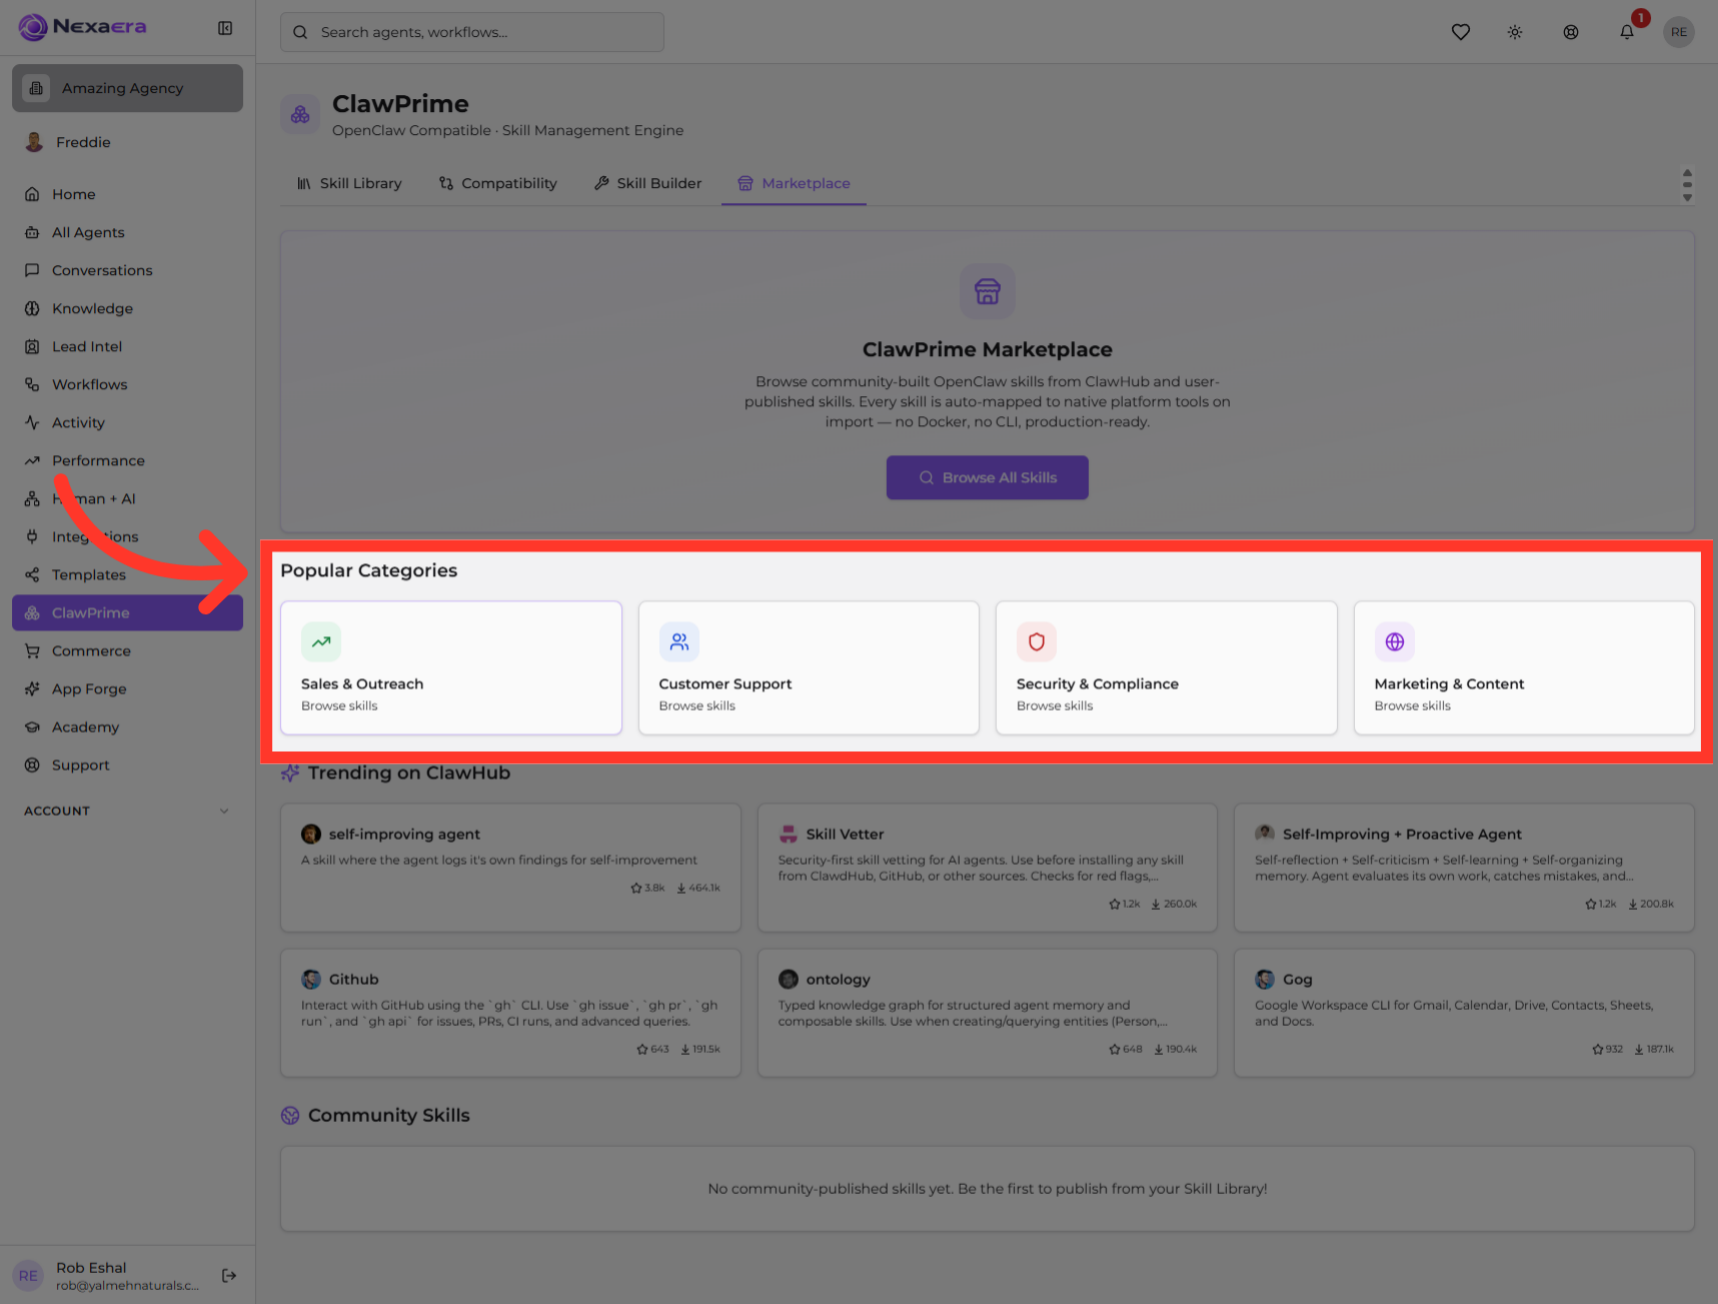Open favorites heart icon in header

tap(1460, 32)
